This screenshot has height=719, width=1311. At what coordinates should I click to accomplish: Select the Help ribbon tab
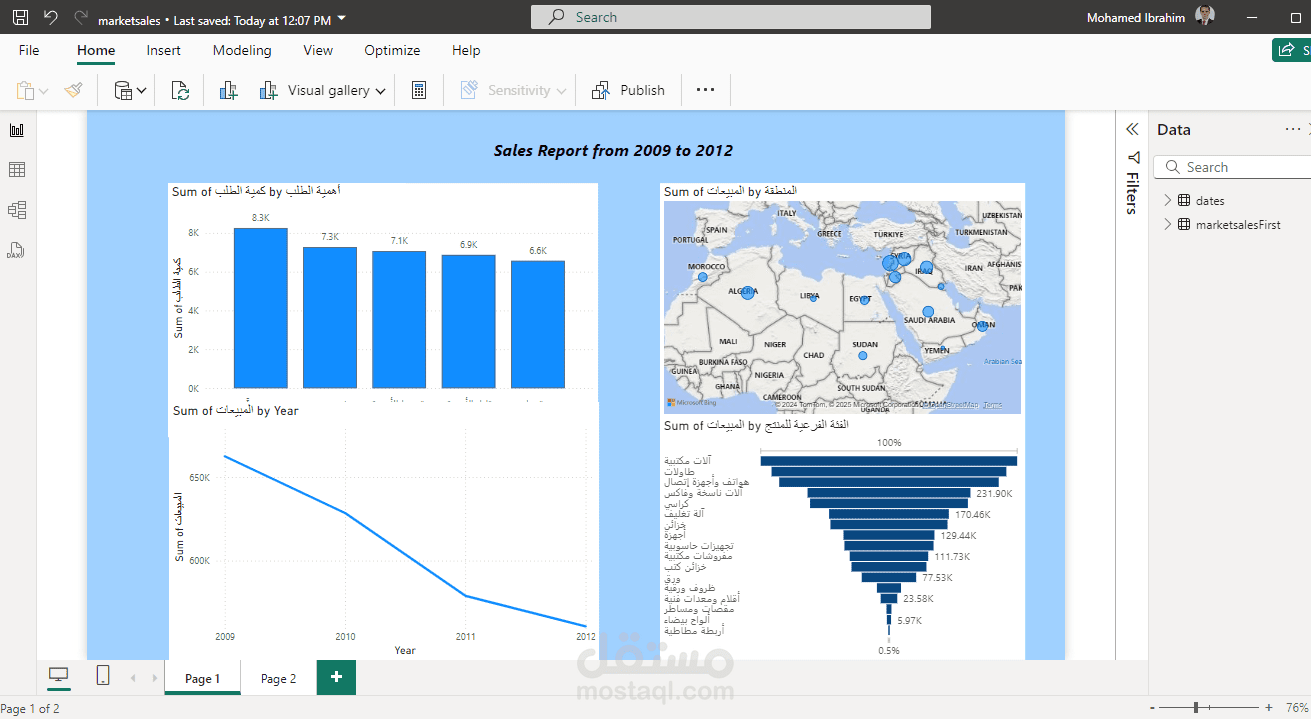point(466,50)
